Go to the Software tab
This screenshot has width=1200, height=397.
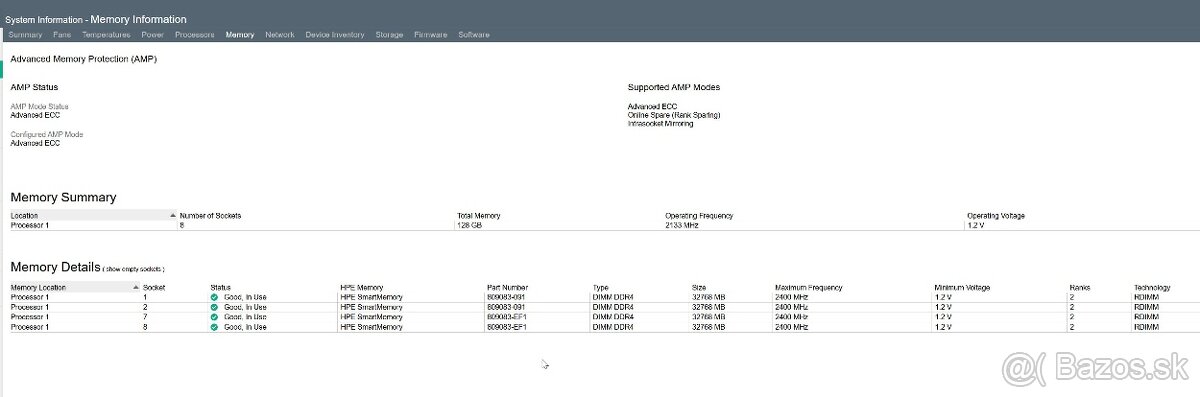pos(474,35)
